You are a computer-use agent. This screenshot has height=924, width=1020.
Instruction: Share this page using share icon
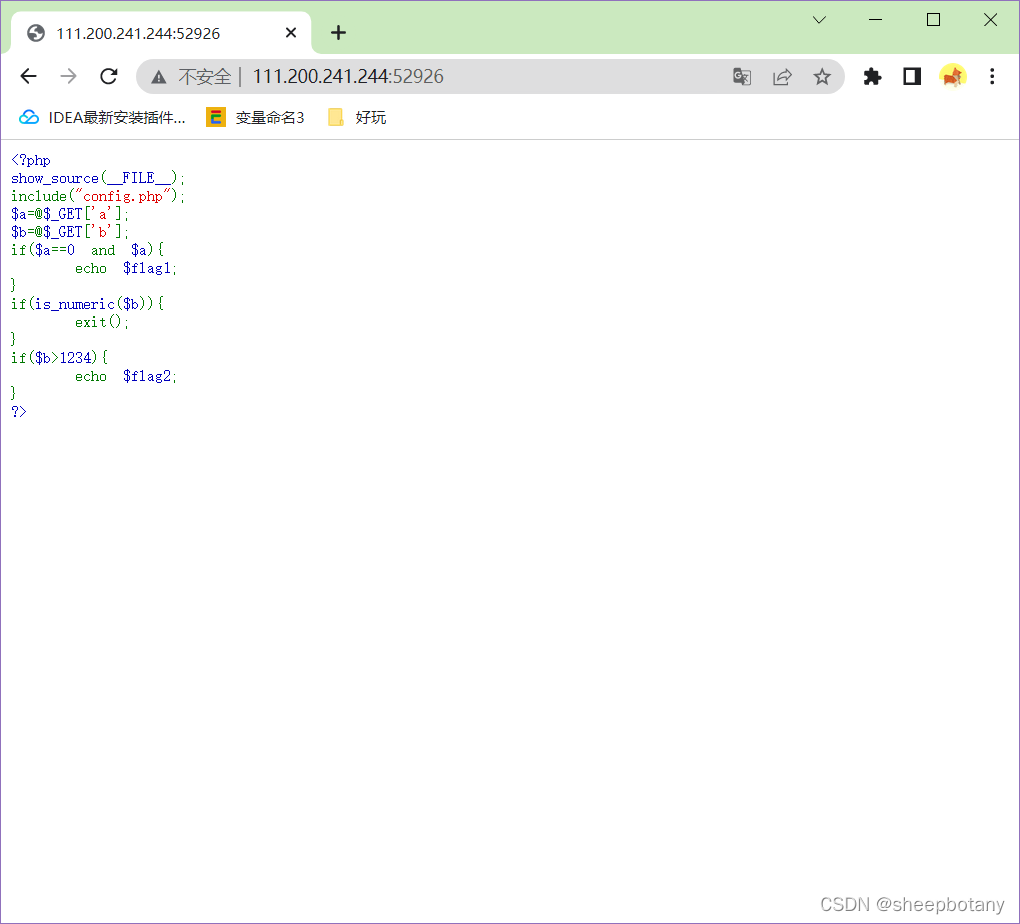coord(782,77)
